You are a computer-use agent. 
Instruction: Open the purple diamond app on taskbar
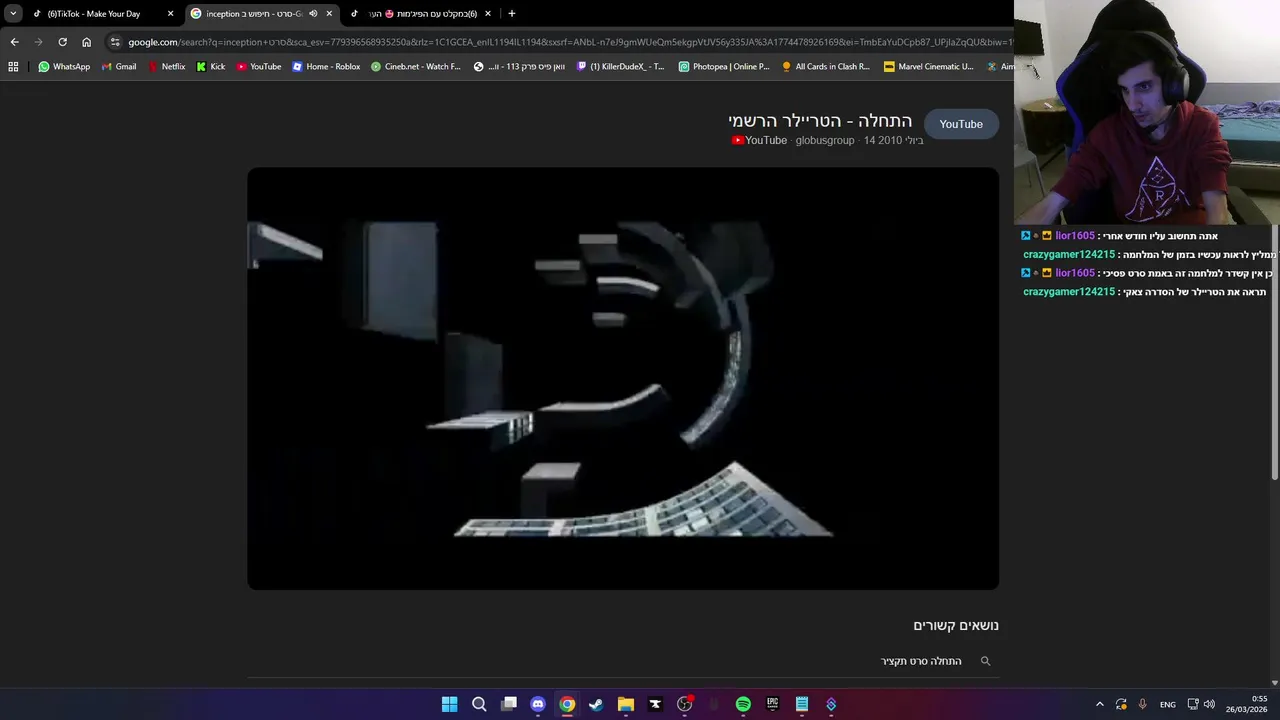click(x=831, y=704)
